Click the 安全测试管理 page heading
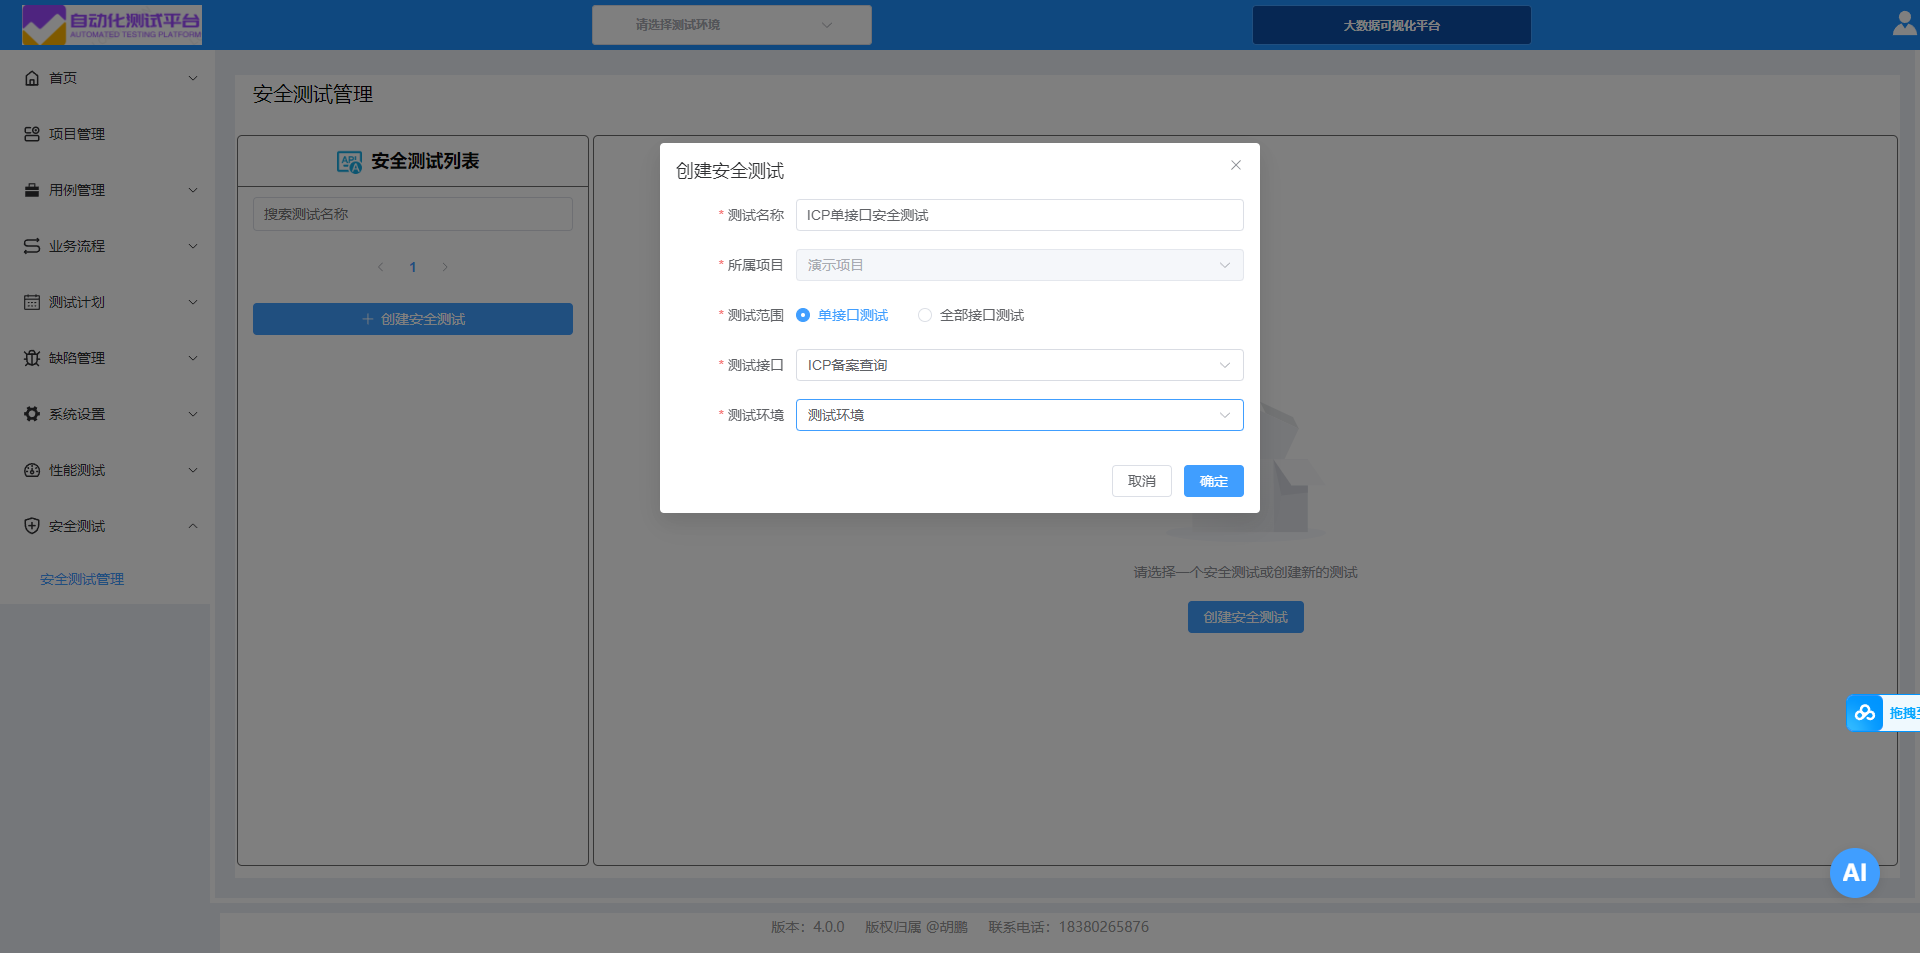The image size is (1920, 953). click(x=313, y=94)
